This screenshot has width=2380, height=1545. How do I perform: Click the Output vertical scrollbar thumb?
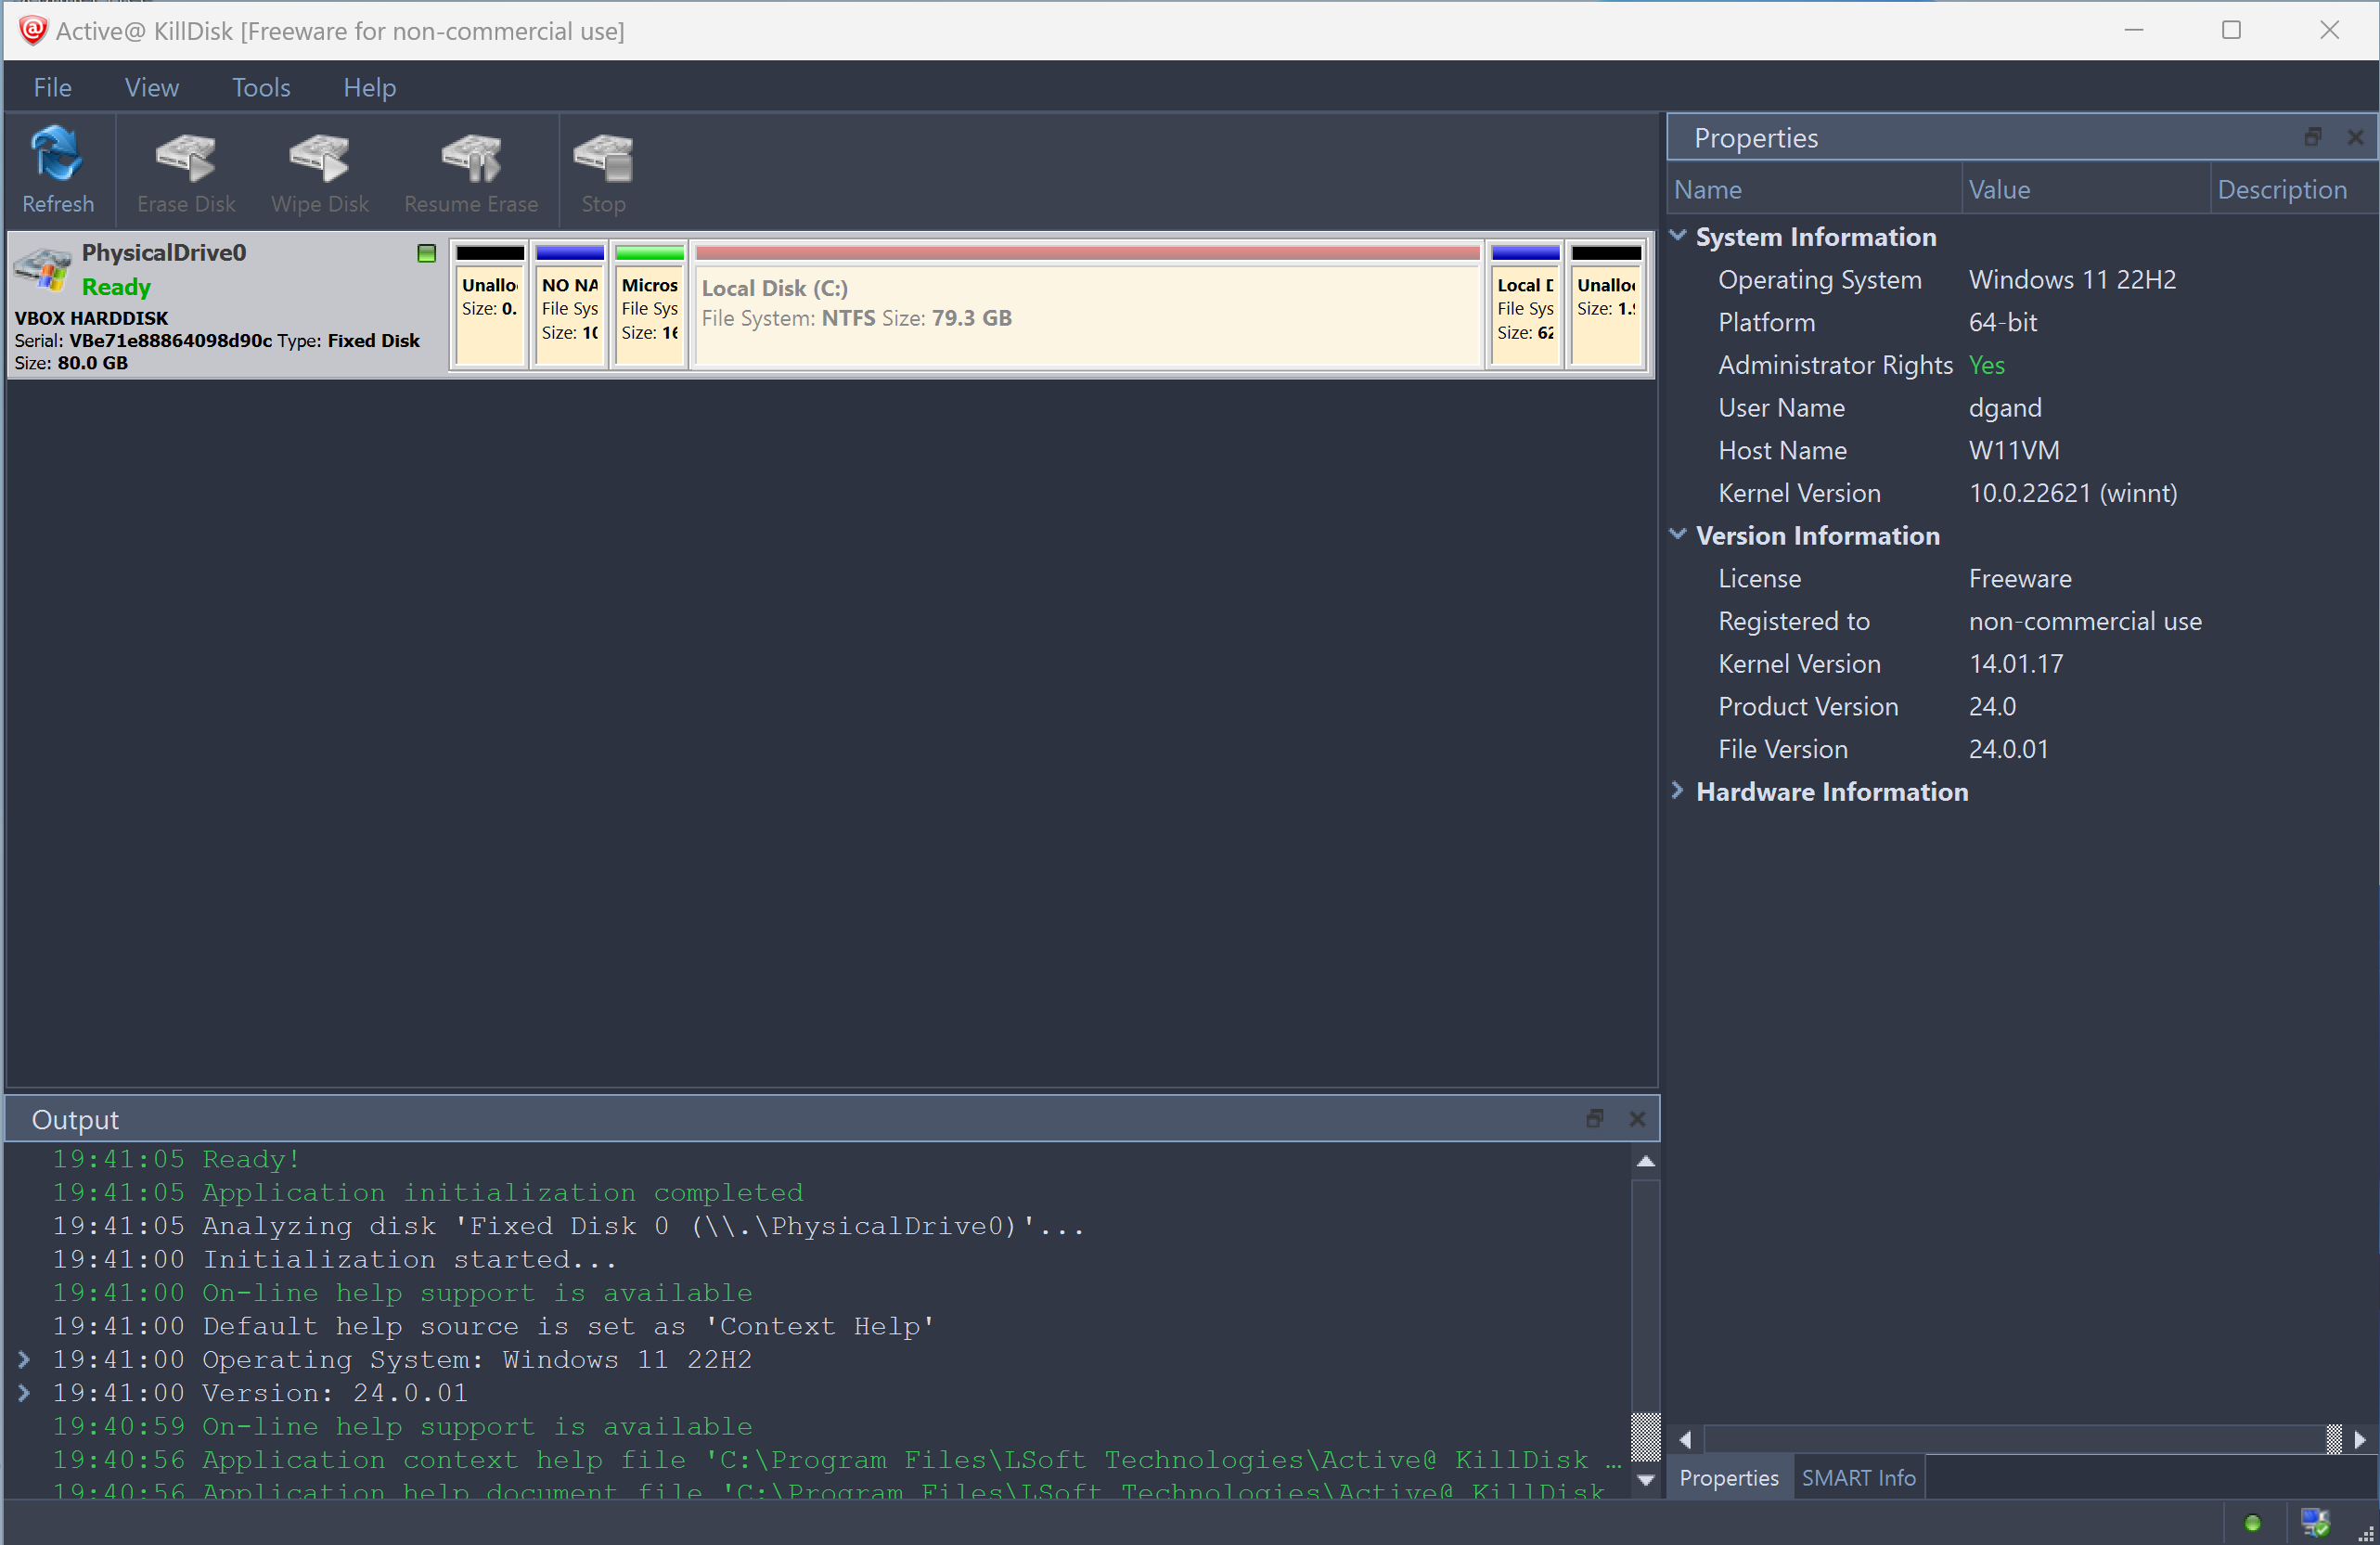[1646, 1437]
